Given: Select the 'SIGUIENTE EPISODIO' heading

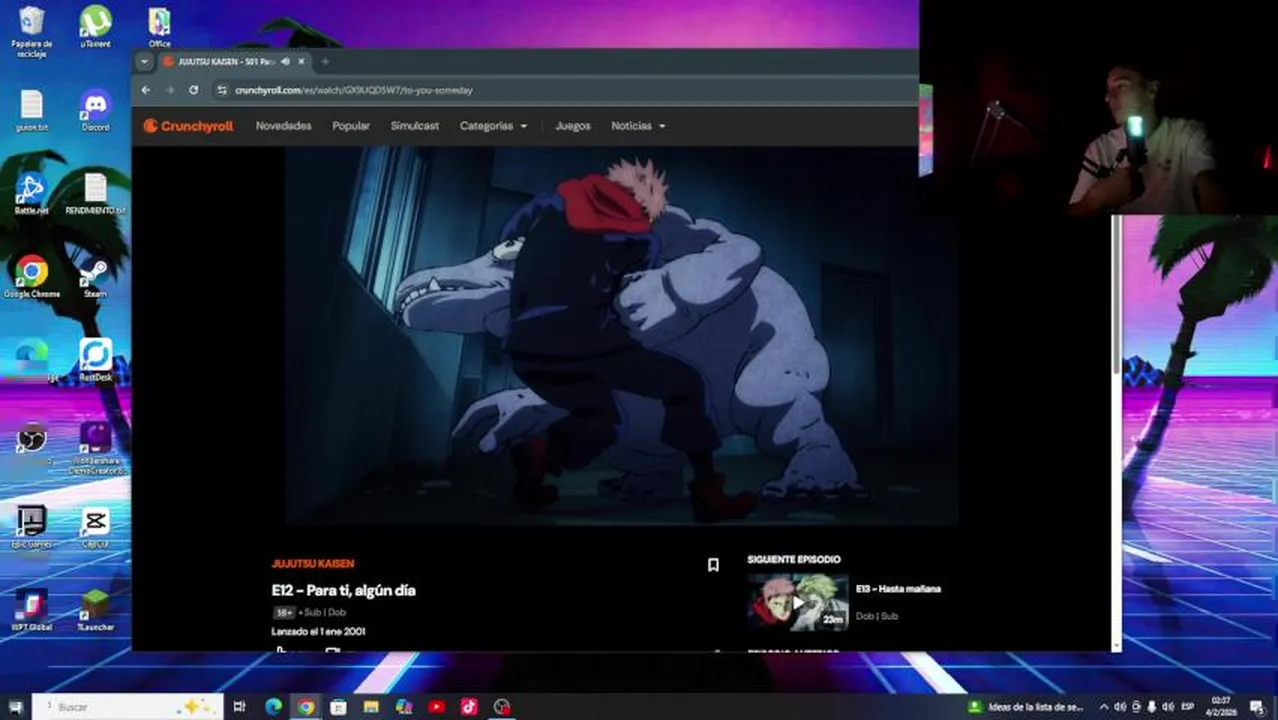Looking at the screenshot, I should click(x=794, y=560).
